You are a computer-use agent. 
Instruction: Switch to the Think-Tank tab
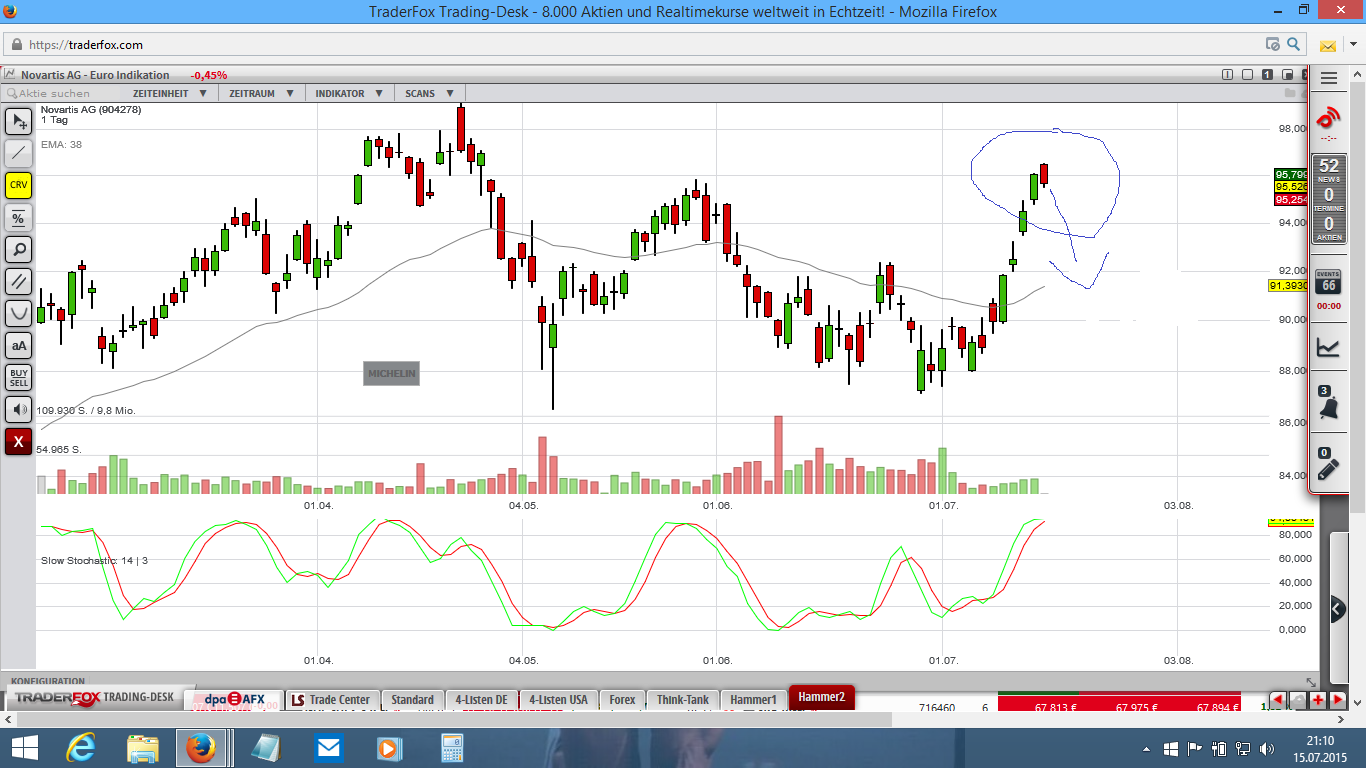pos(683,699)
